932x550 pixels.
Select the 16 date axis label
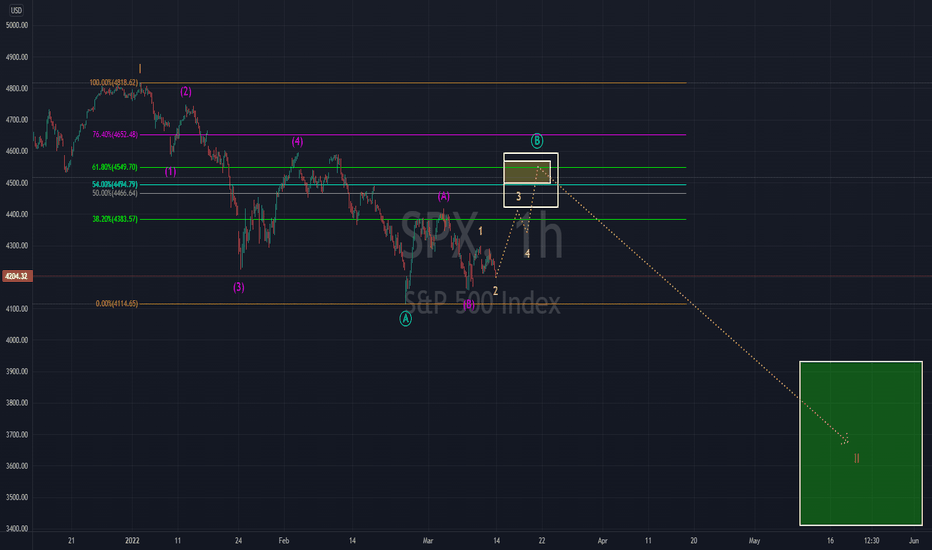click(830, 540)
